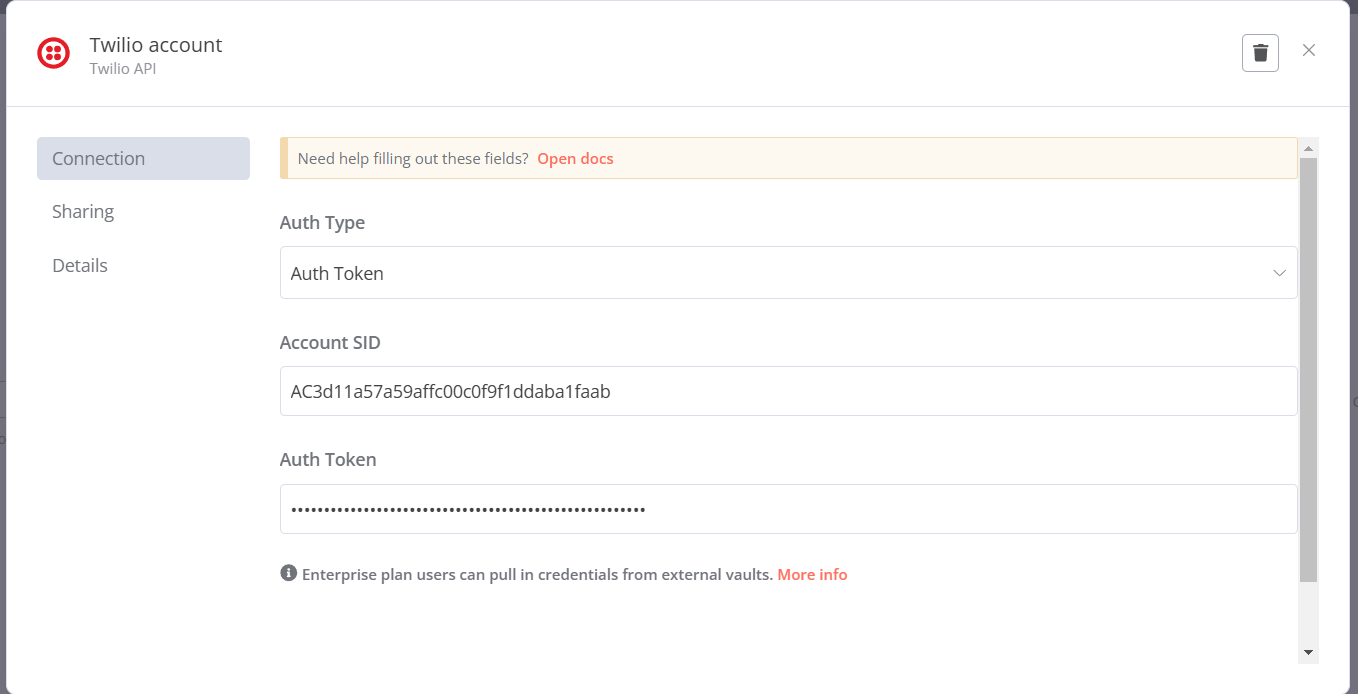Click the Auth Token field label
This screenshot has height=694, width=1358.
[x=328, y=460]
